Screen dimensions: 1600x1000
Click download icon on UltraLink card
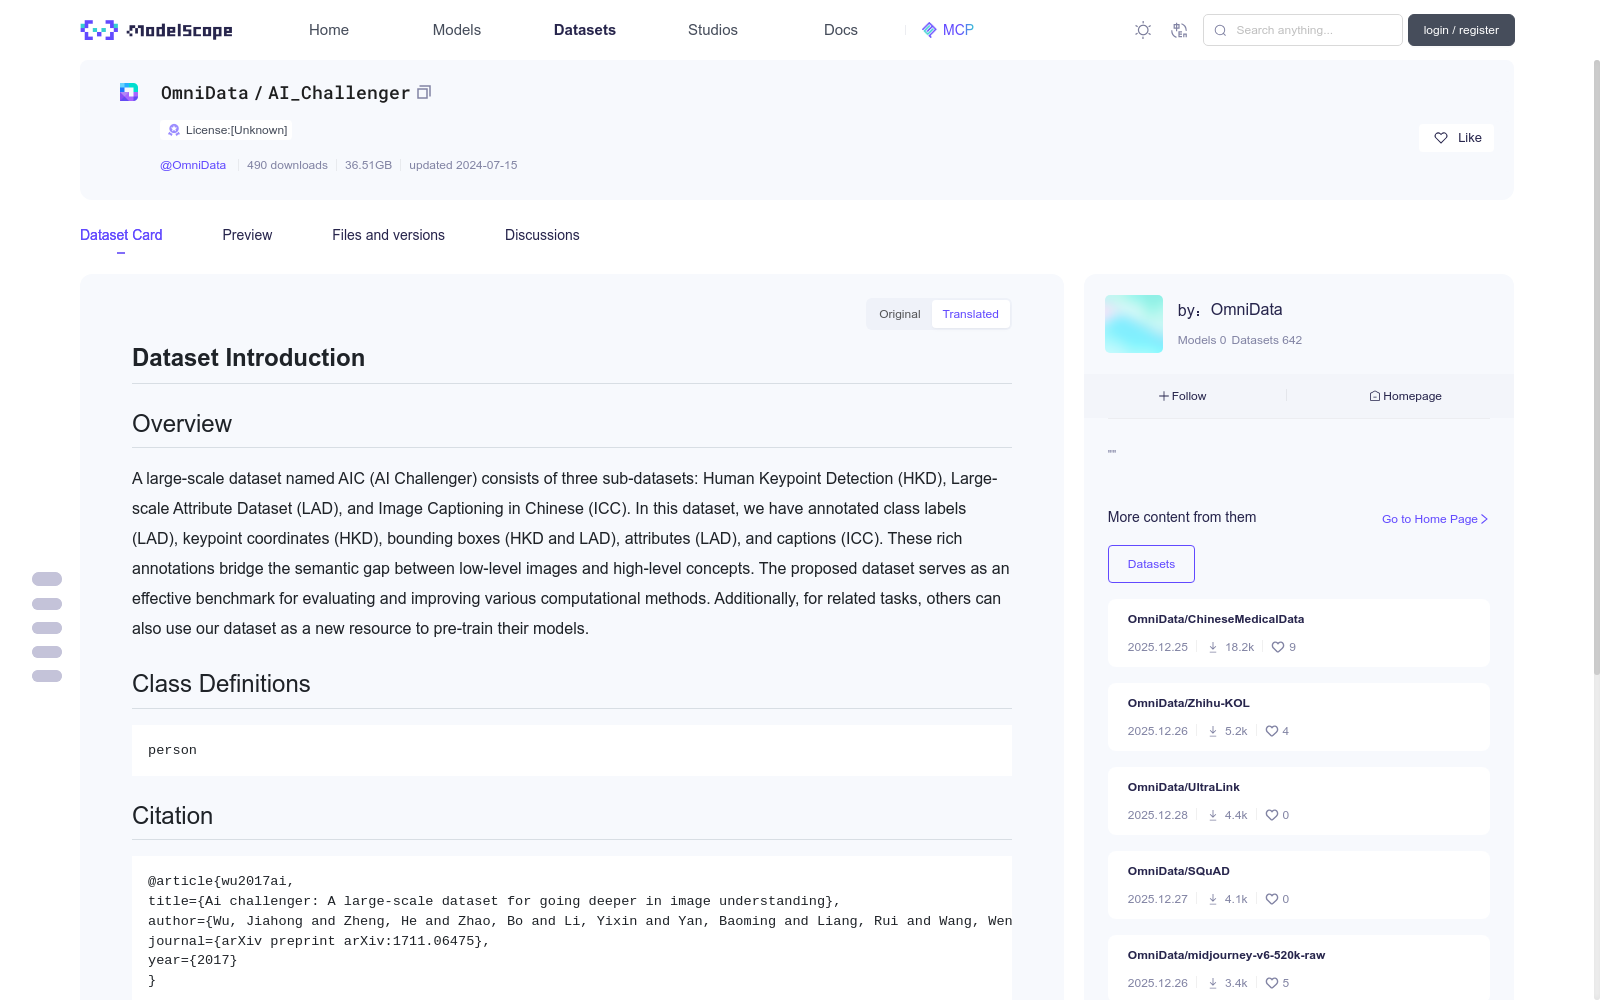coord(1213,815)
